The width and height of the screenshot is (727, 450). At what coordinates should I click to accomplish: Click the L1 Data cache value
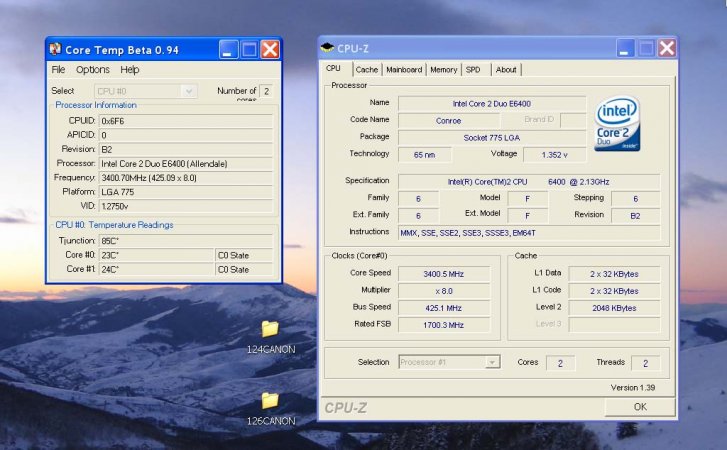[x=614, y=274]
